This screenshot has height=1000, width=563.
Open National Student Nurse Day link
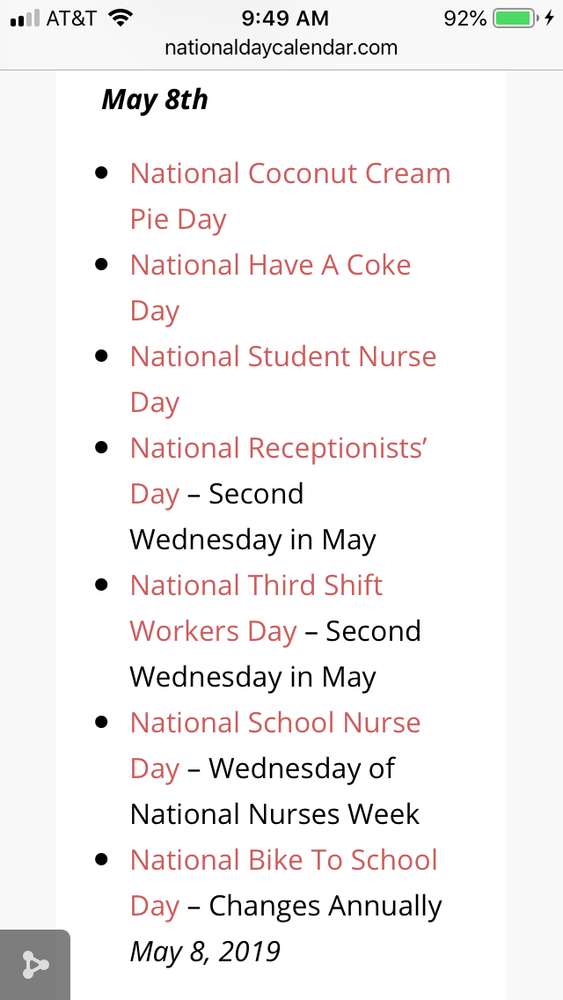[x=283, y=379]
